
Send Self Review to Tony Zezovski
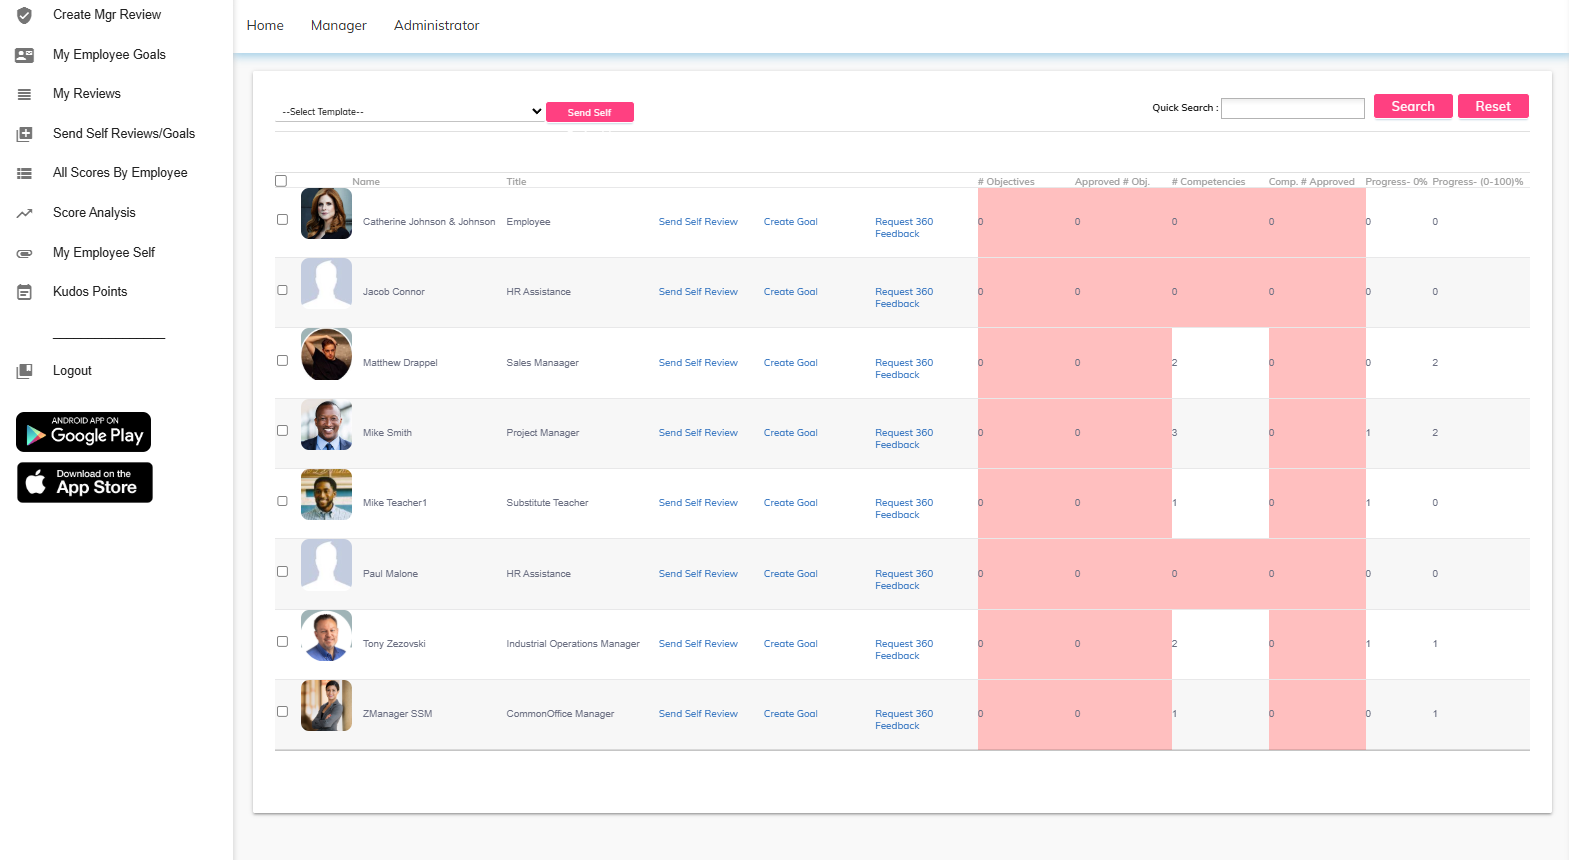tap(698, 644)
